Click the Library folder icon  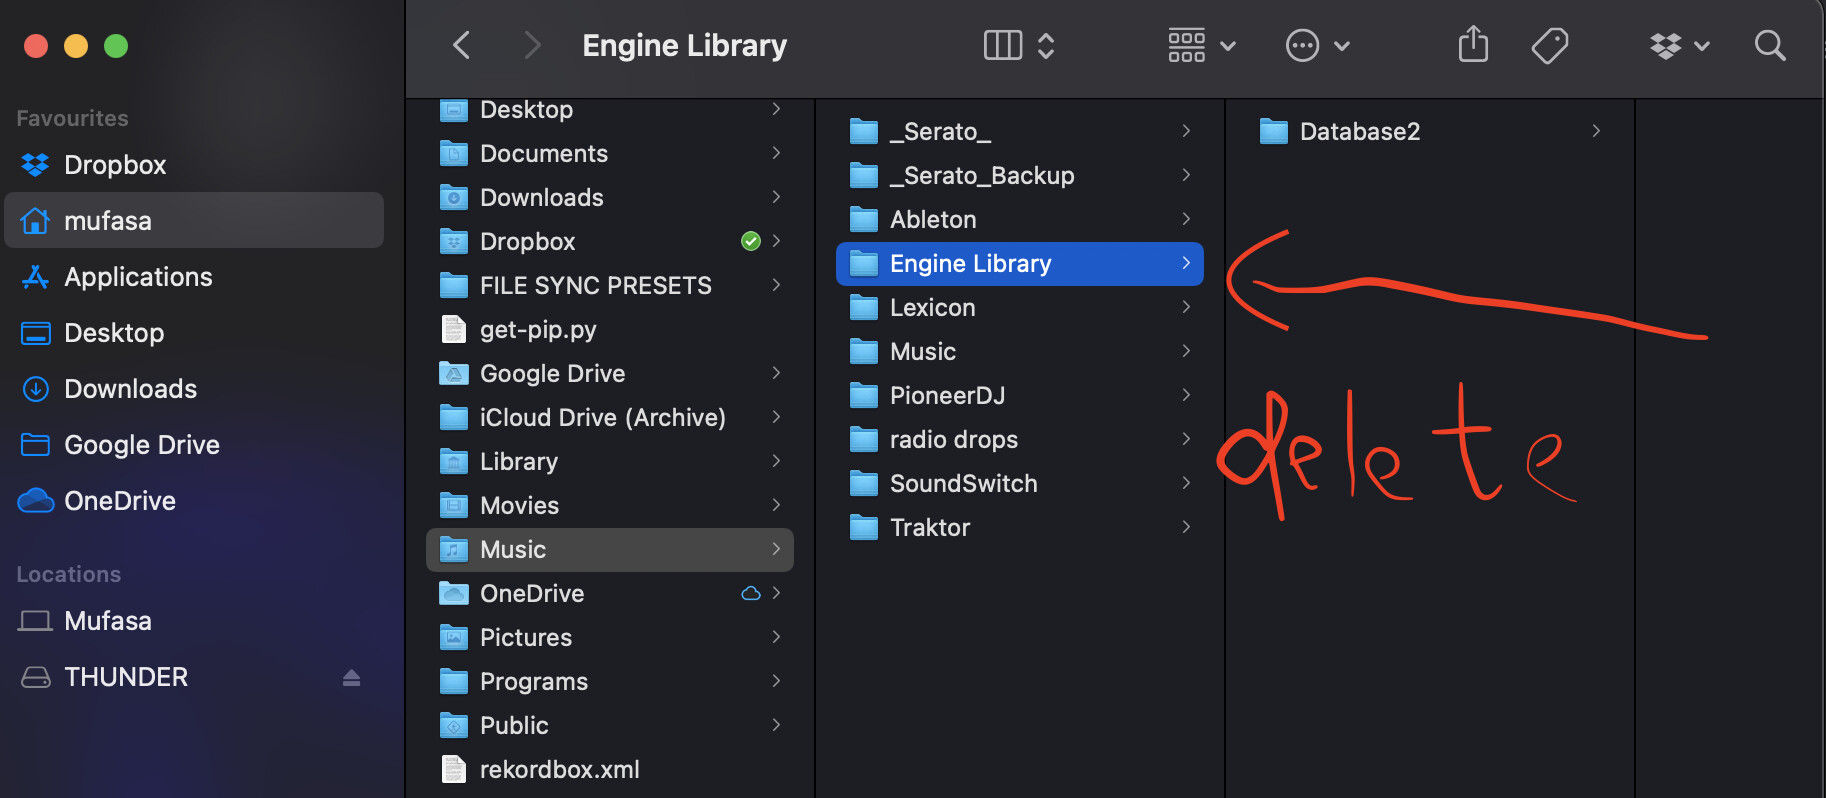(454, 462)
